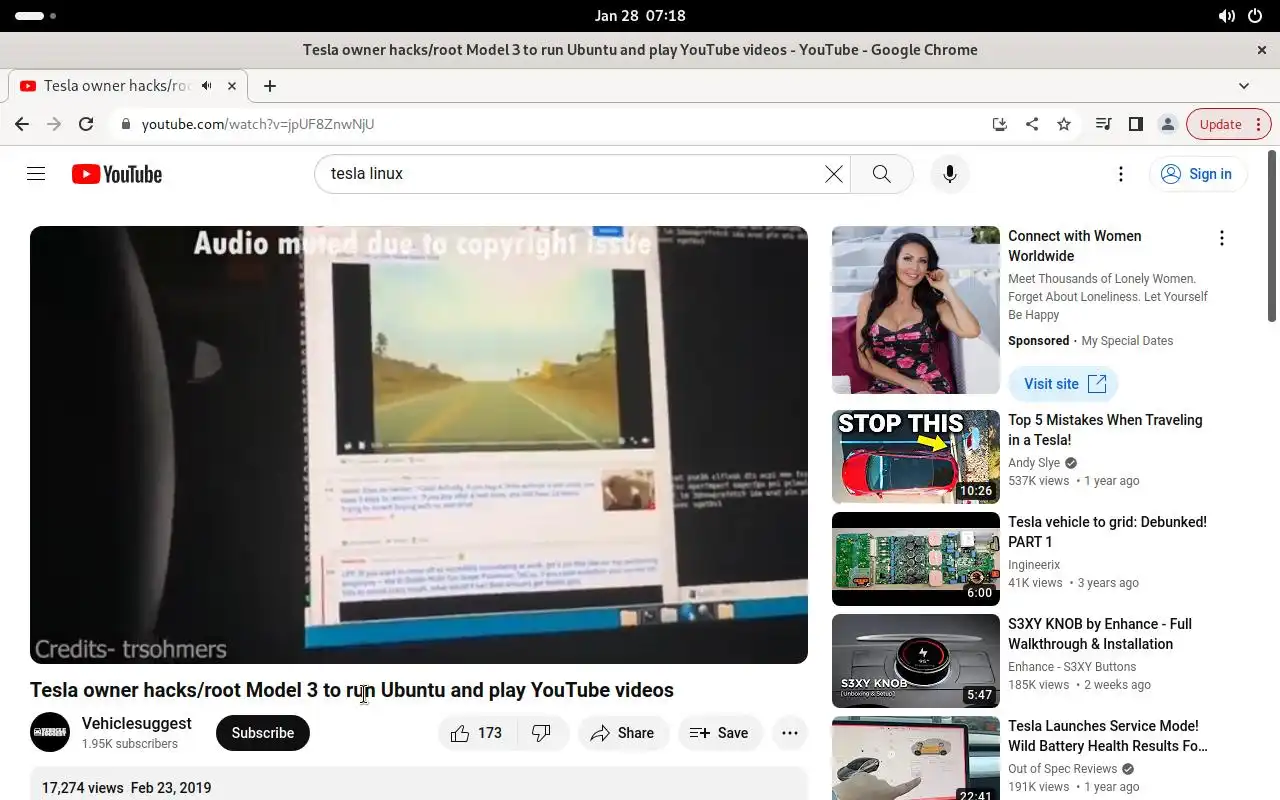Click the page vertical scrollbar
Image resolution: width=1280 pixels, height=800 pixels.
point(1273,236)
